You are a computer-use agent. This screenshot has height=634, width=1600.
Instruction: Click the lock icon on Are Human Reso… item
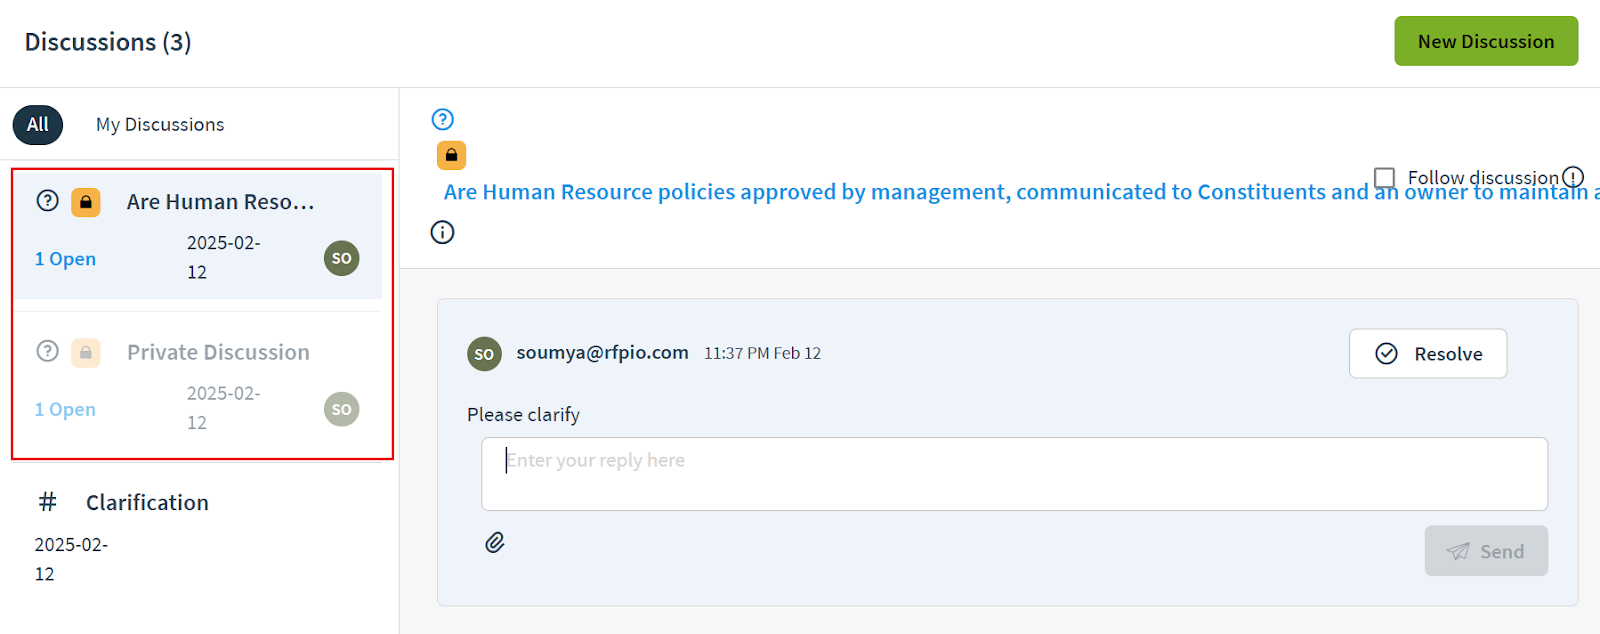tap(86, 202)
